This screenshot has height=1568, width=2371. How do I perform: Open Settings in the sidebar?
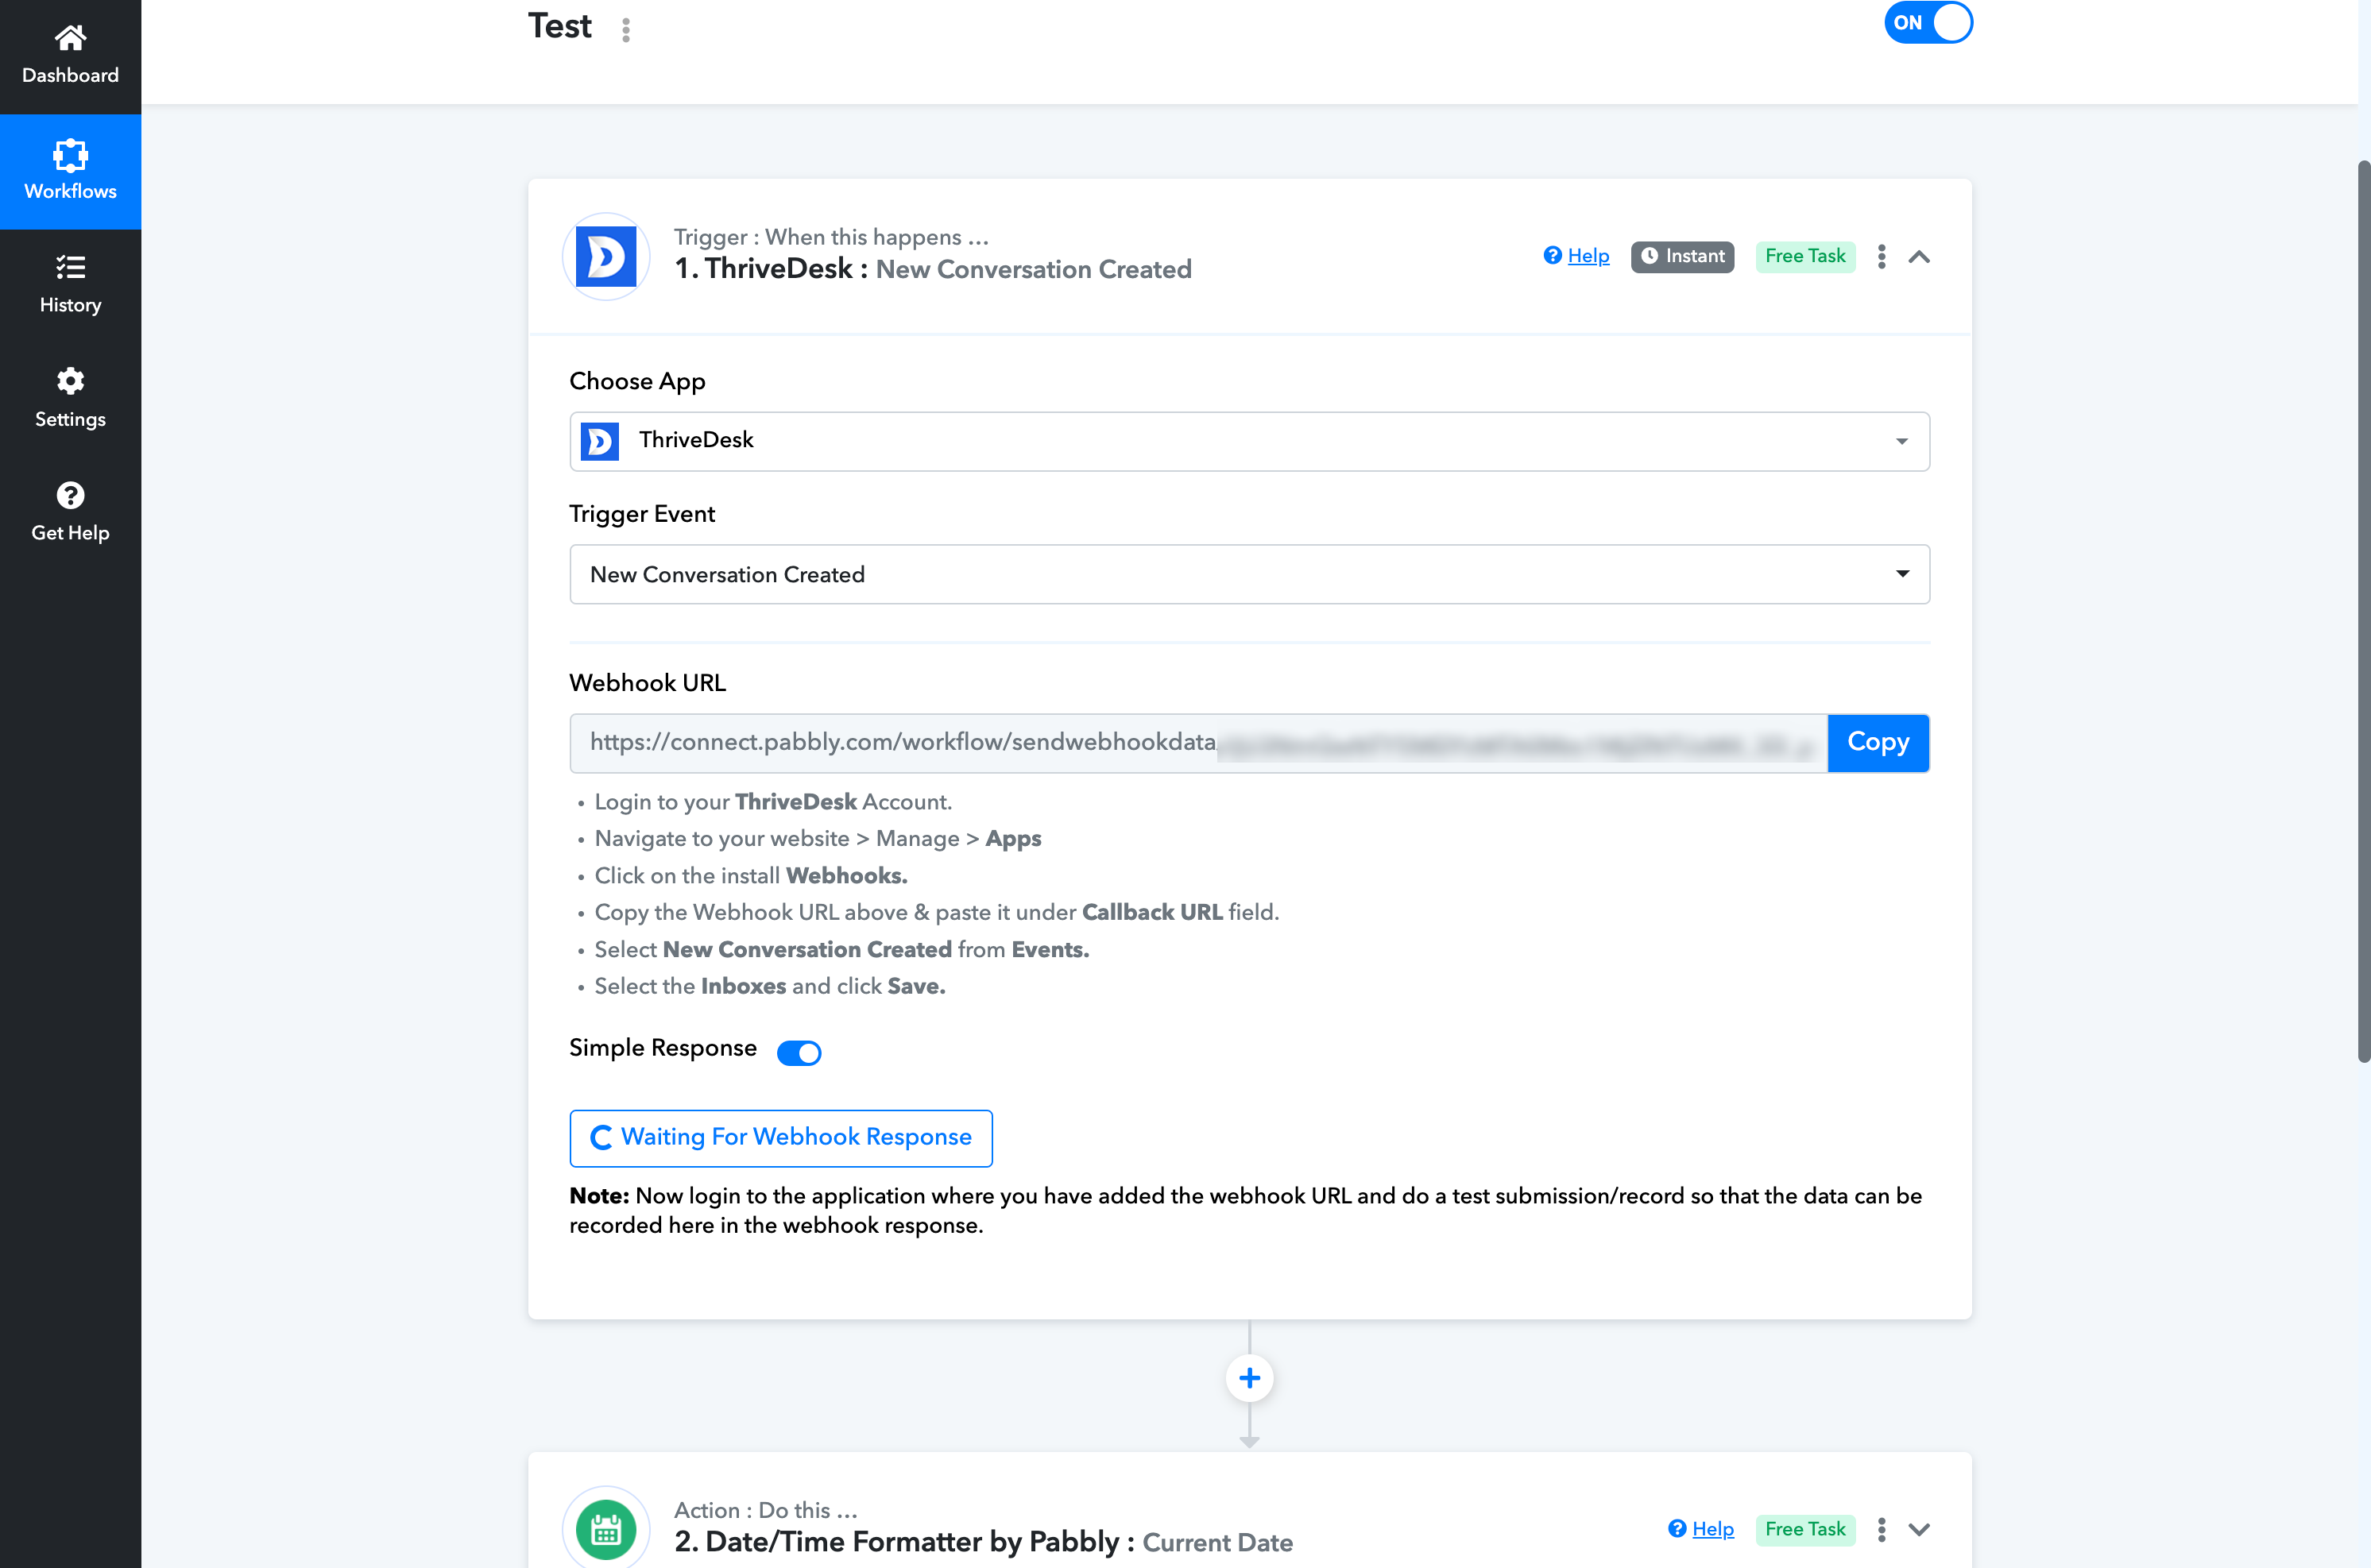70,399
